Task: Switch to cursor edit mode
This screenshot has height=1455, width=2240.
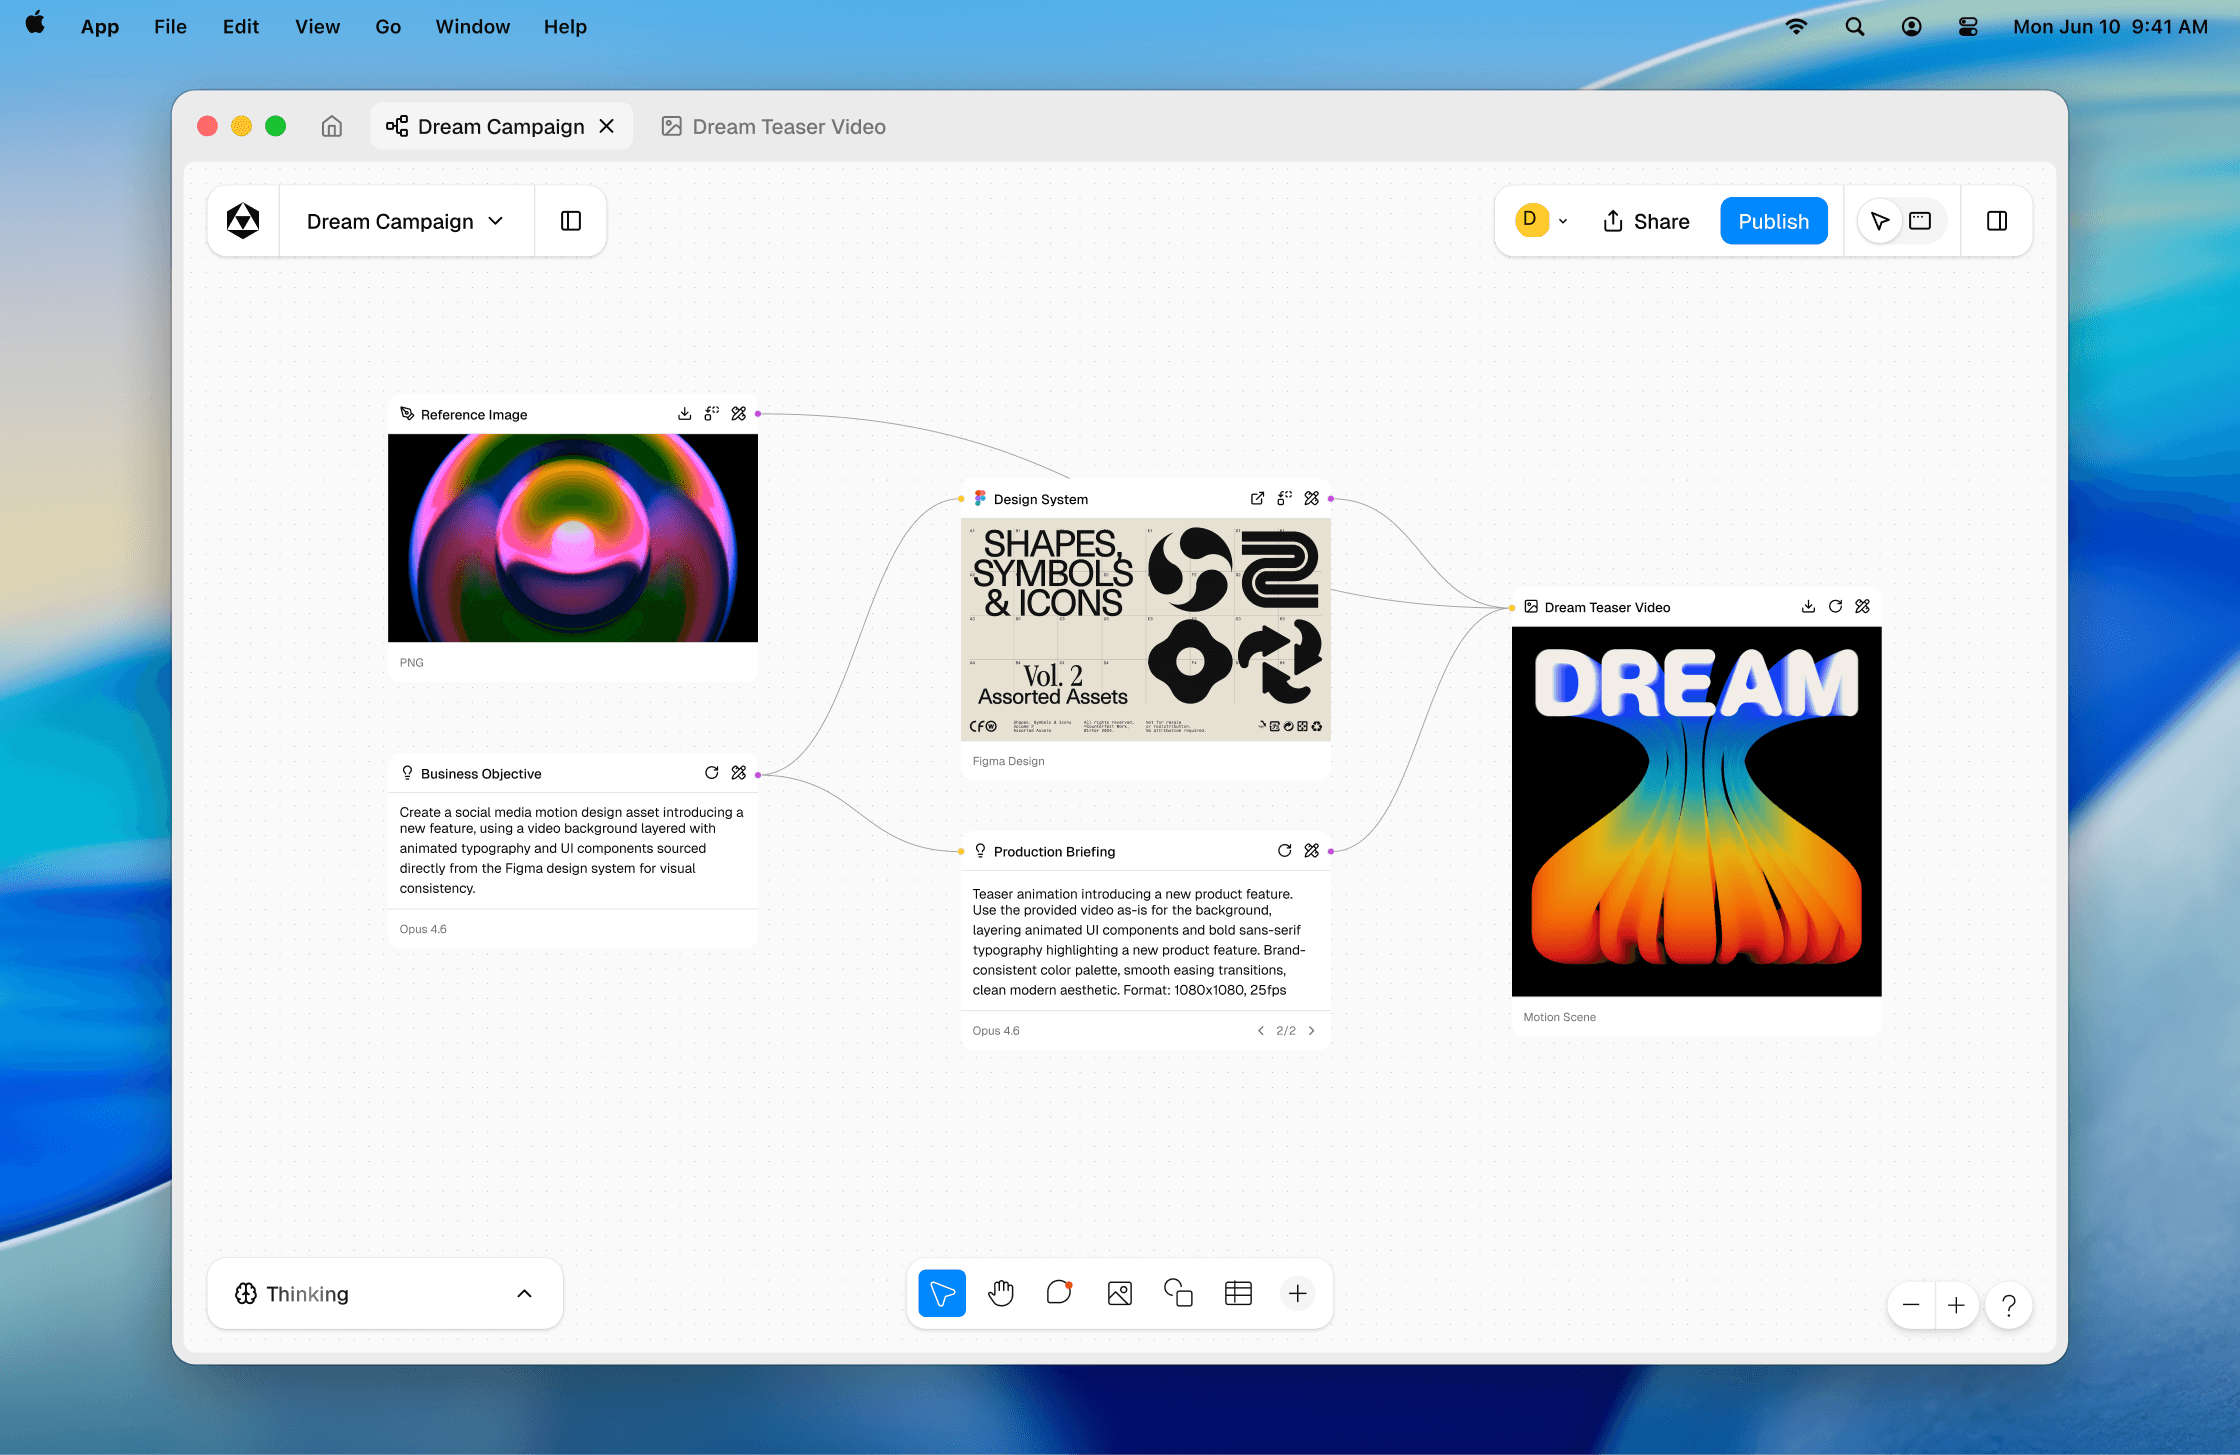Action: click(1880, 221)
